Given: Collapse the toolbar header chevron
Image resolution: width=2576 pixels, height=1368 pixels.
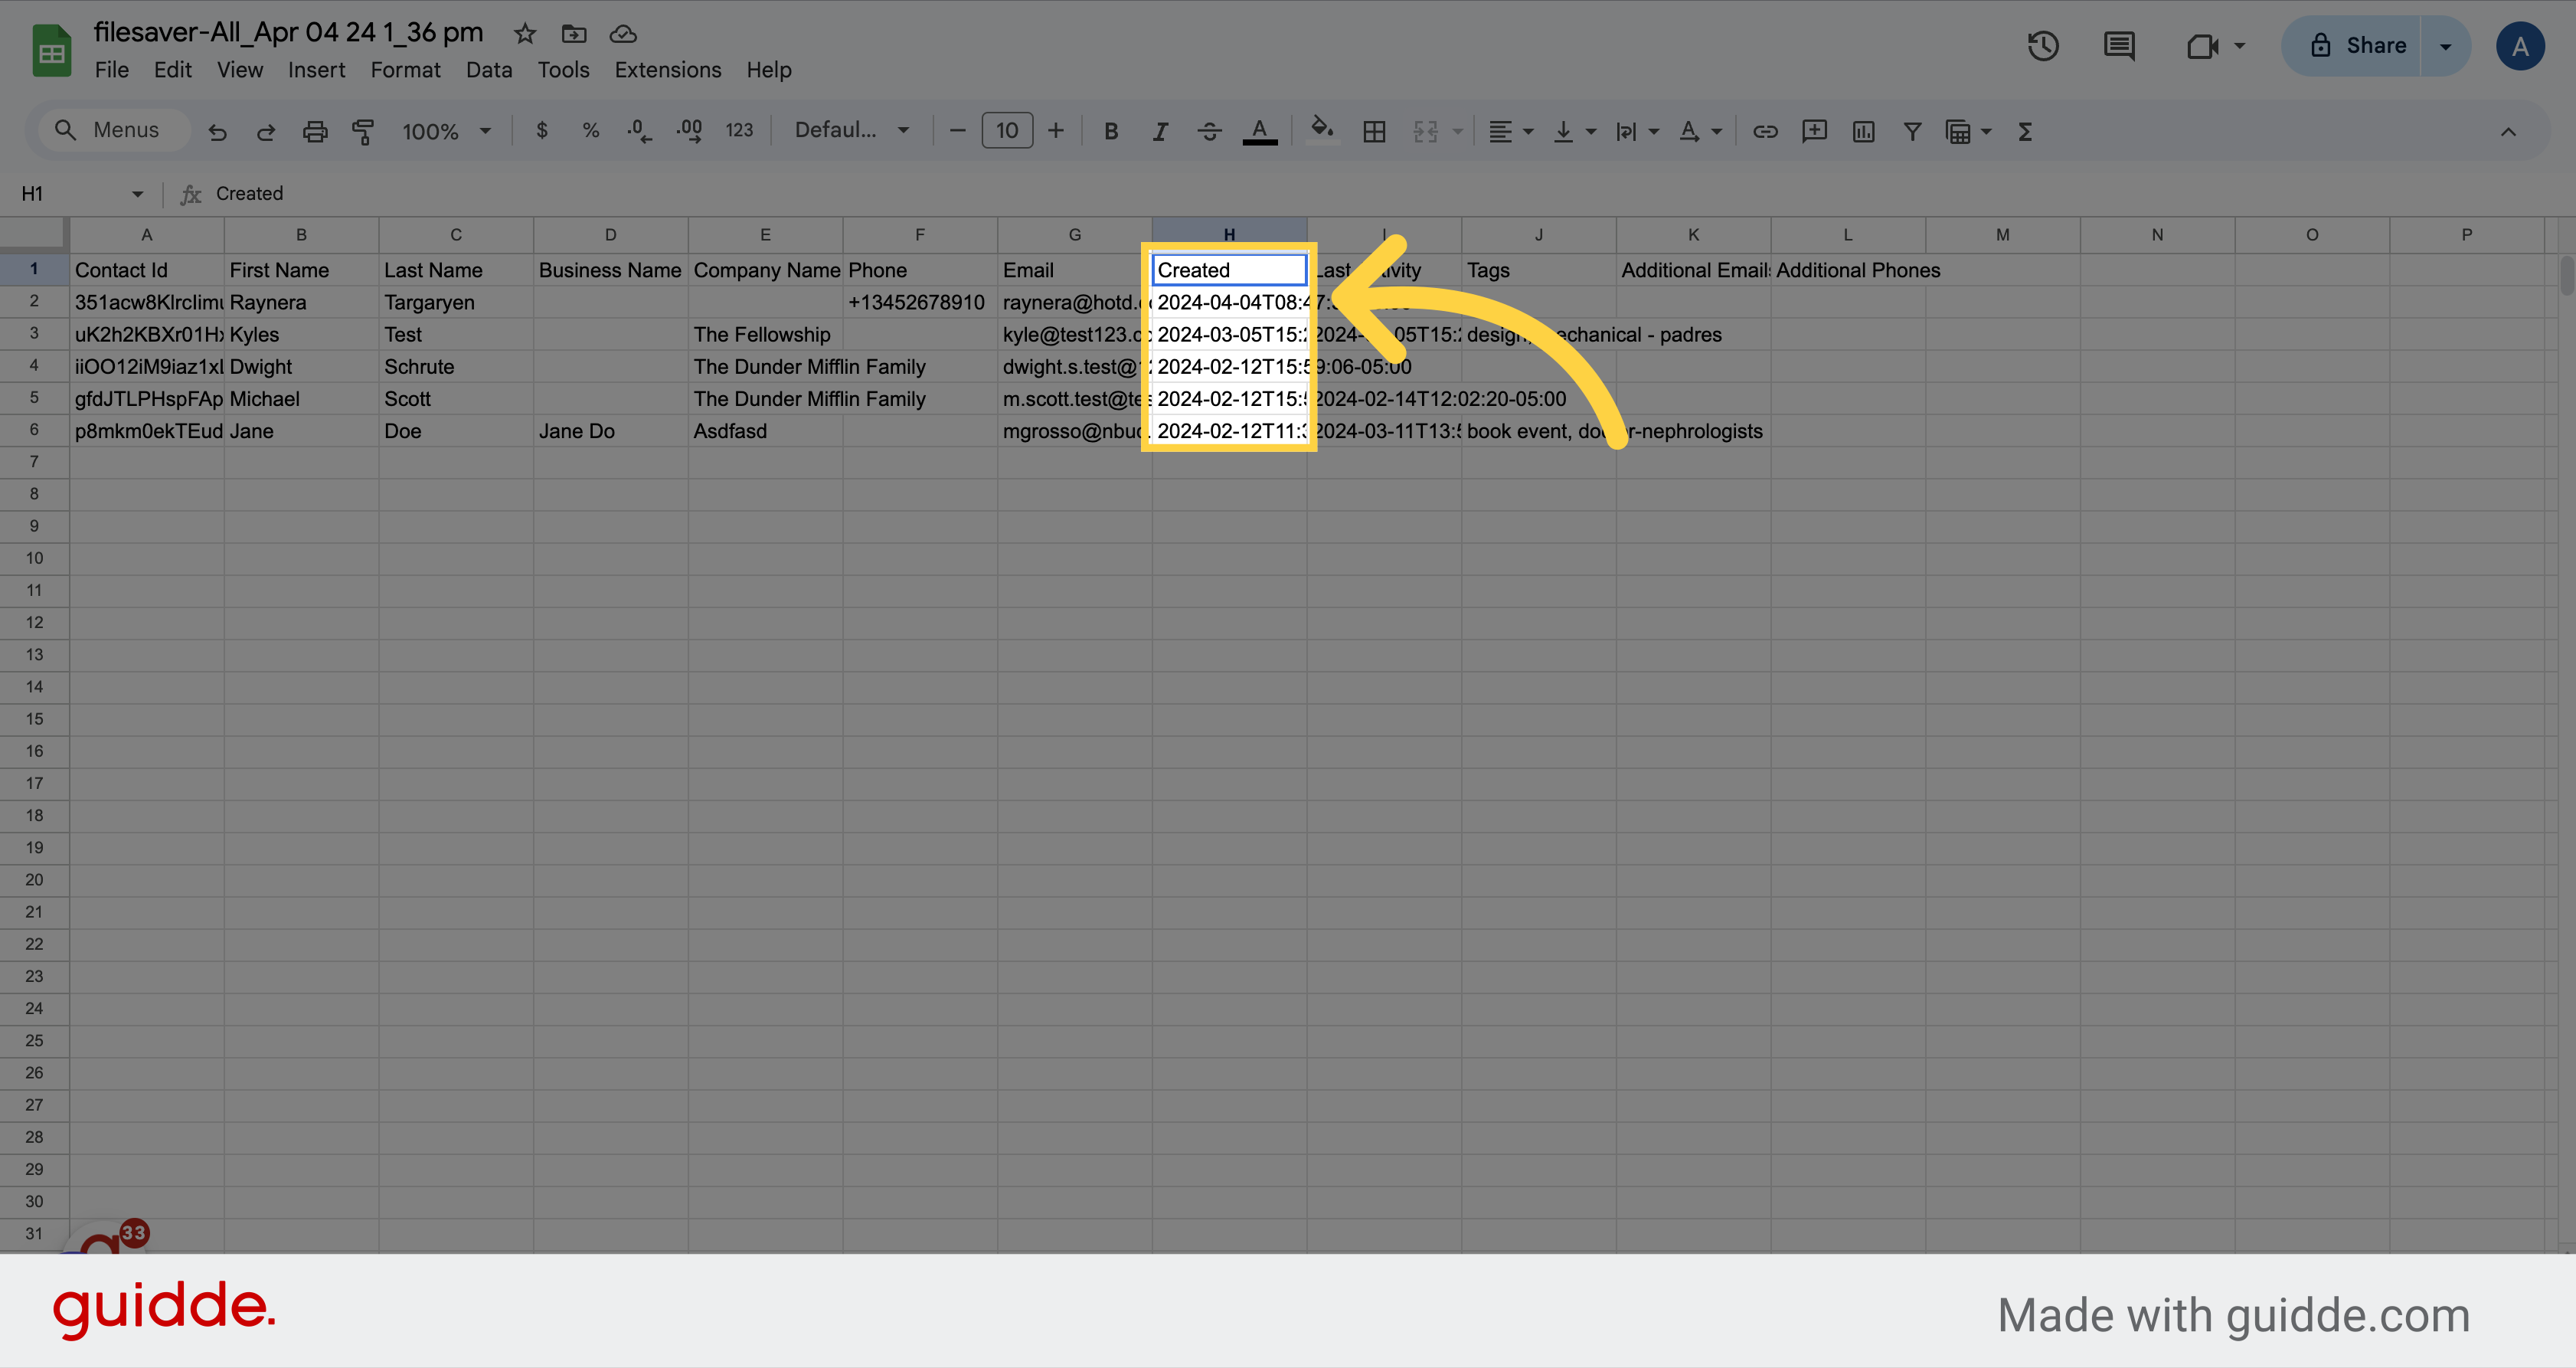Looking at the screenshot, I should 2508,131.
